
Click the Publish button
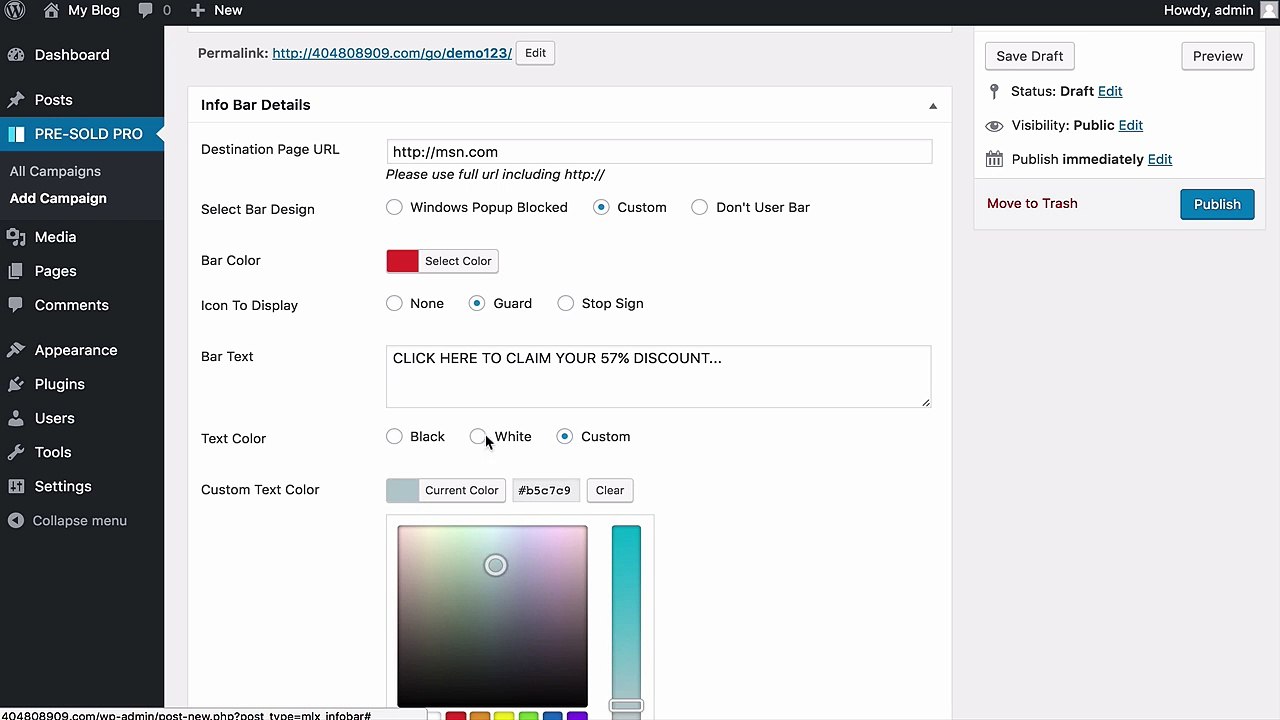1217,204
